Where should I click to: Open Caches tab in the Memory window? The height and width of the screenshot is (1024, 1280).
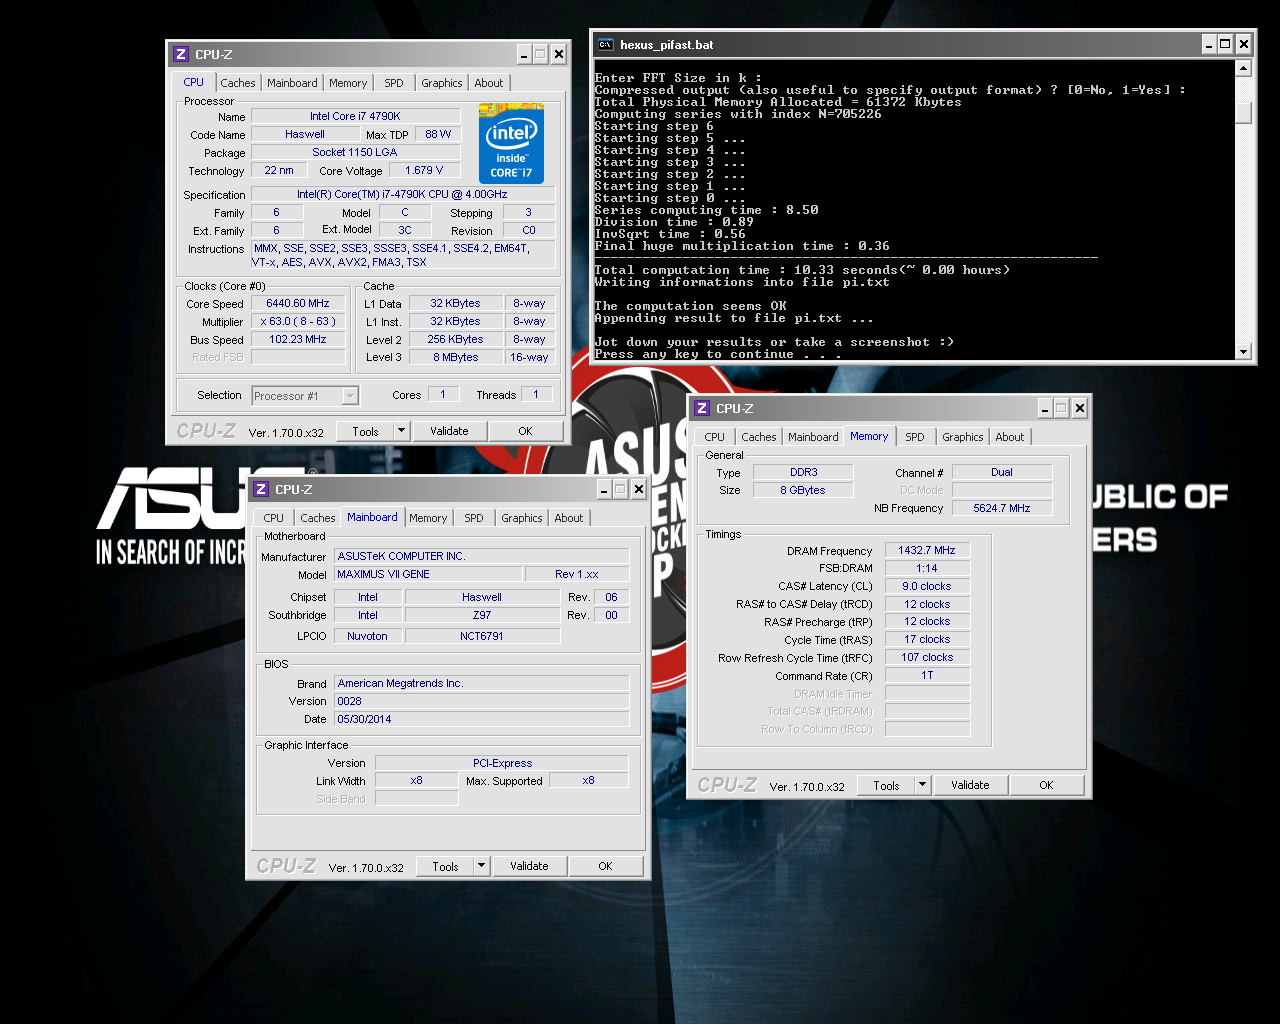coord(759,437)
